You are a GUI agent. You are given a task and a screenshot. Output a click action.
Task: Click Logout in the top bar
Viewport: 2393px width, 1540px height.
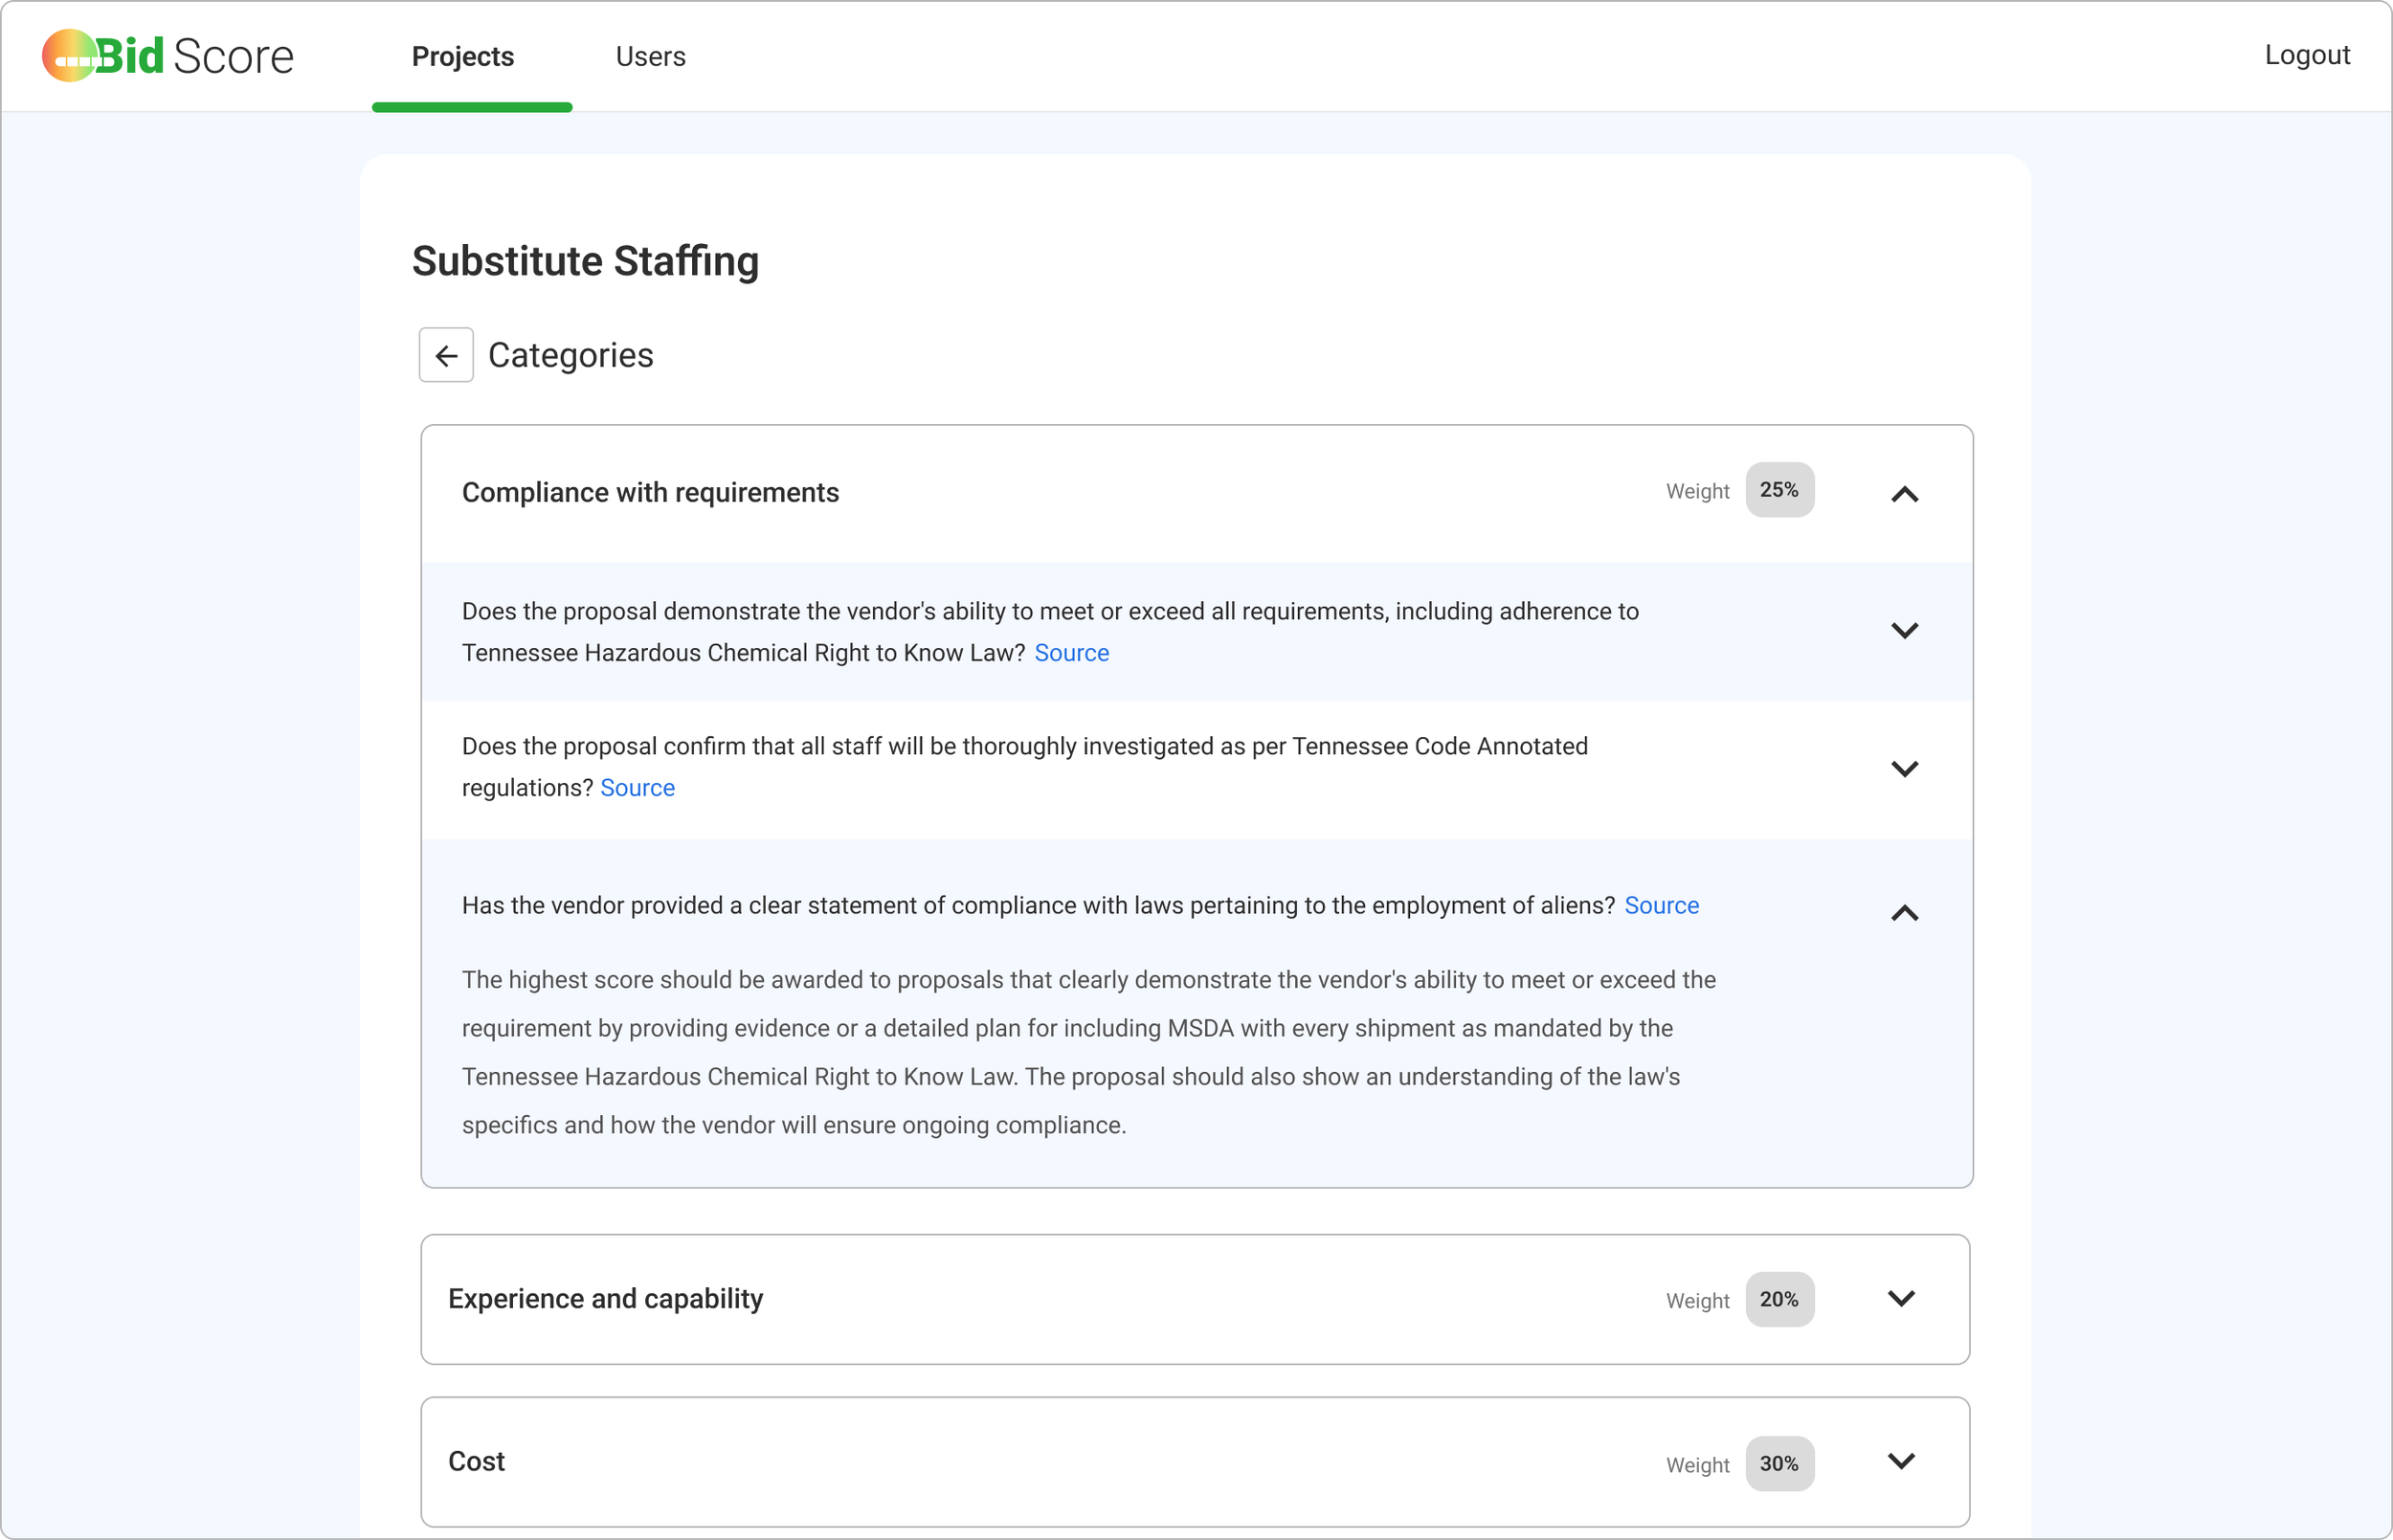[x=2306, y=55]
